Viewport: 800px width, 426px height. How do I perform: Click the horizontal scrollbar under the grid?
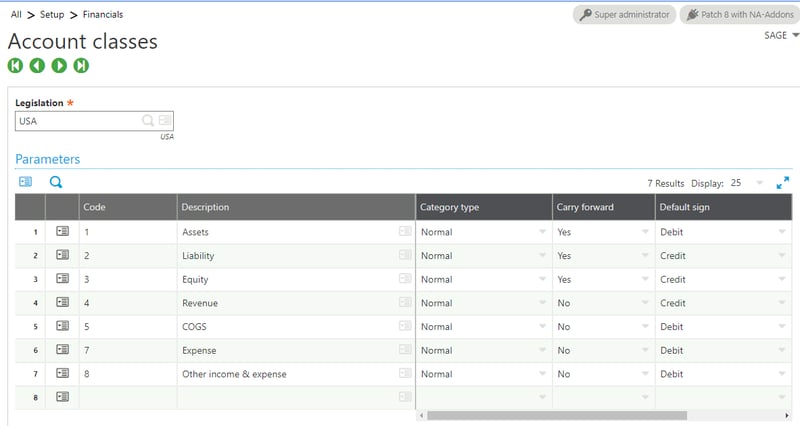(555, 415)
